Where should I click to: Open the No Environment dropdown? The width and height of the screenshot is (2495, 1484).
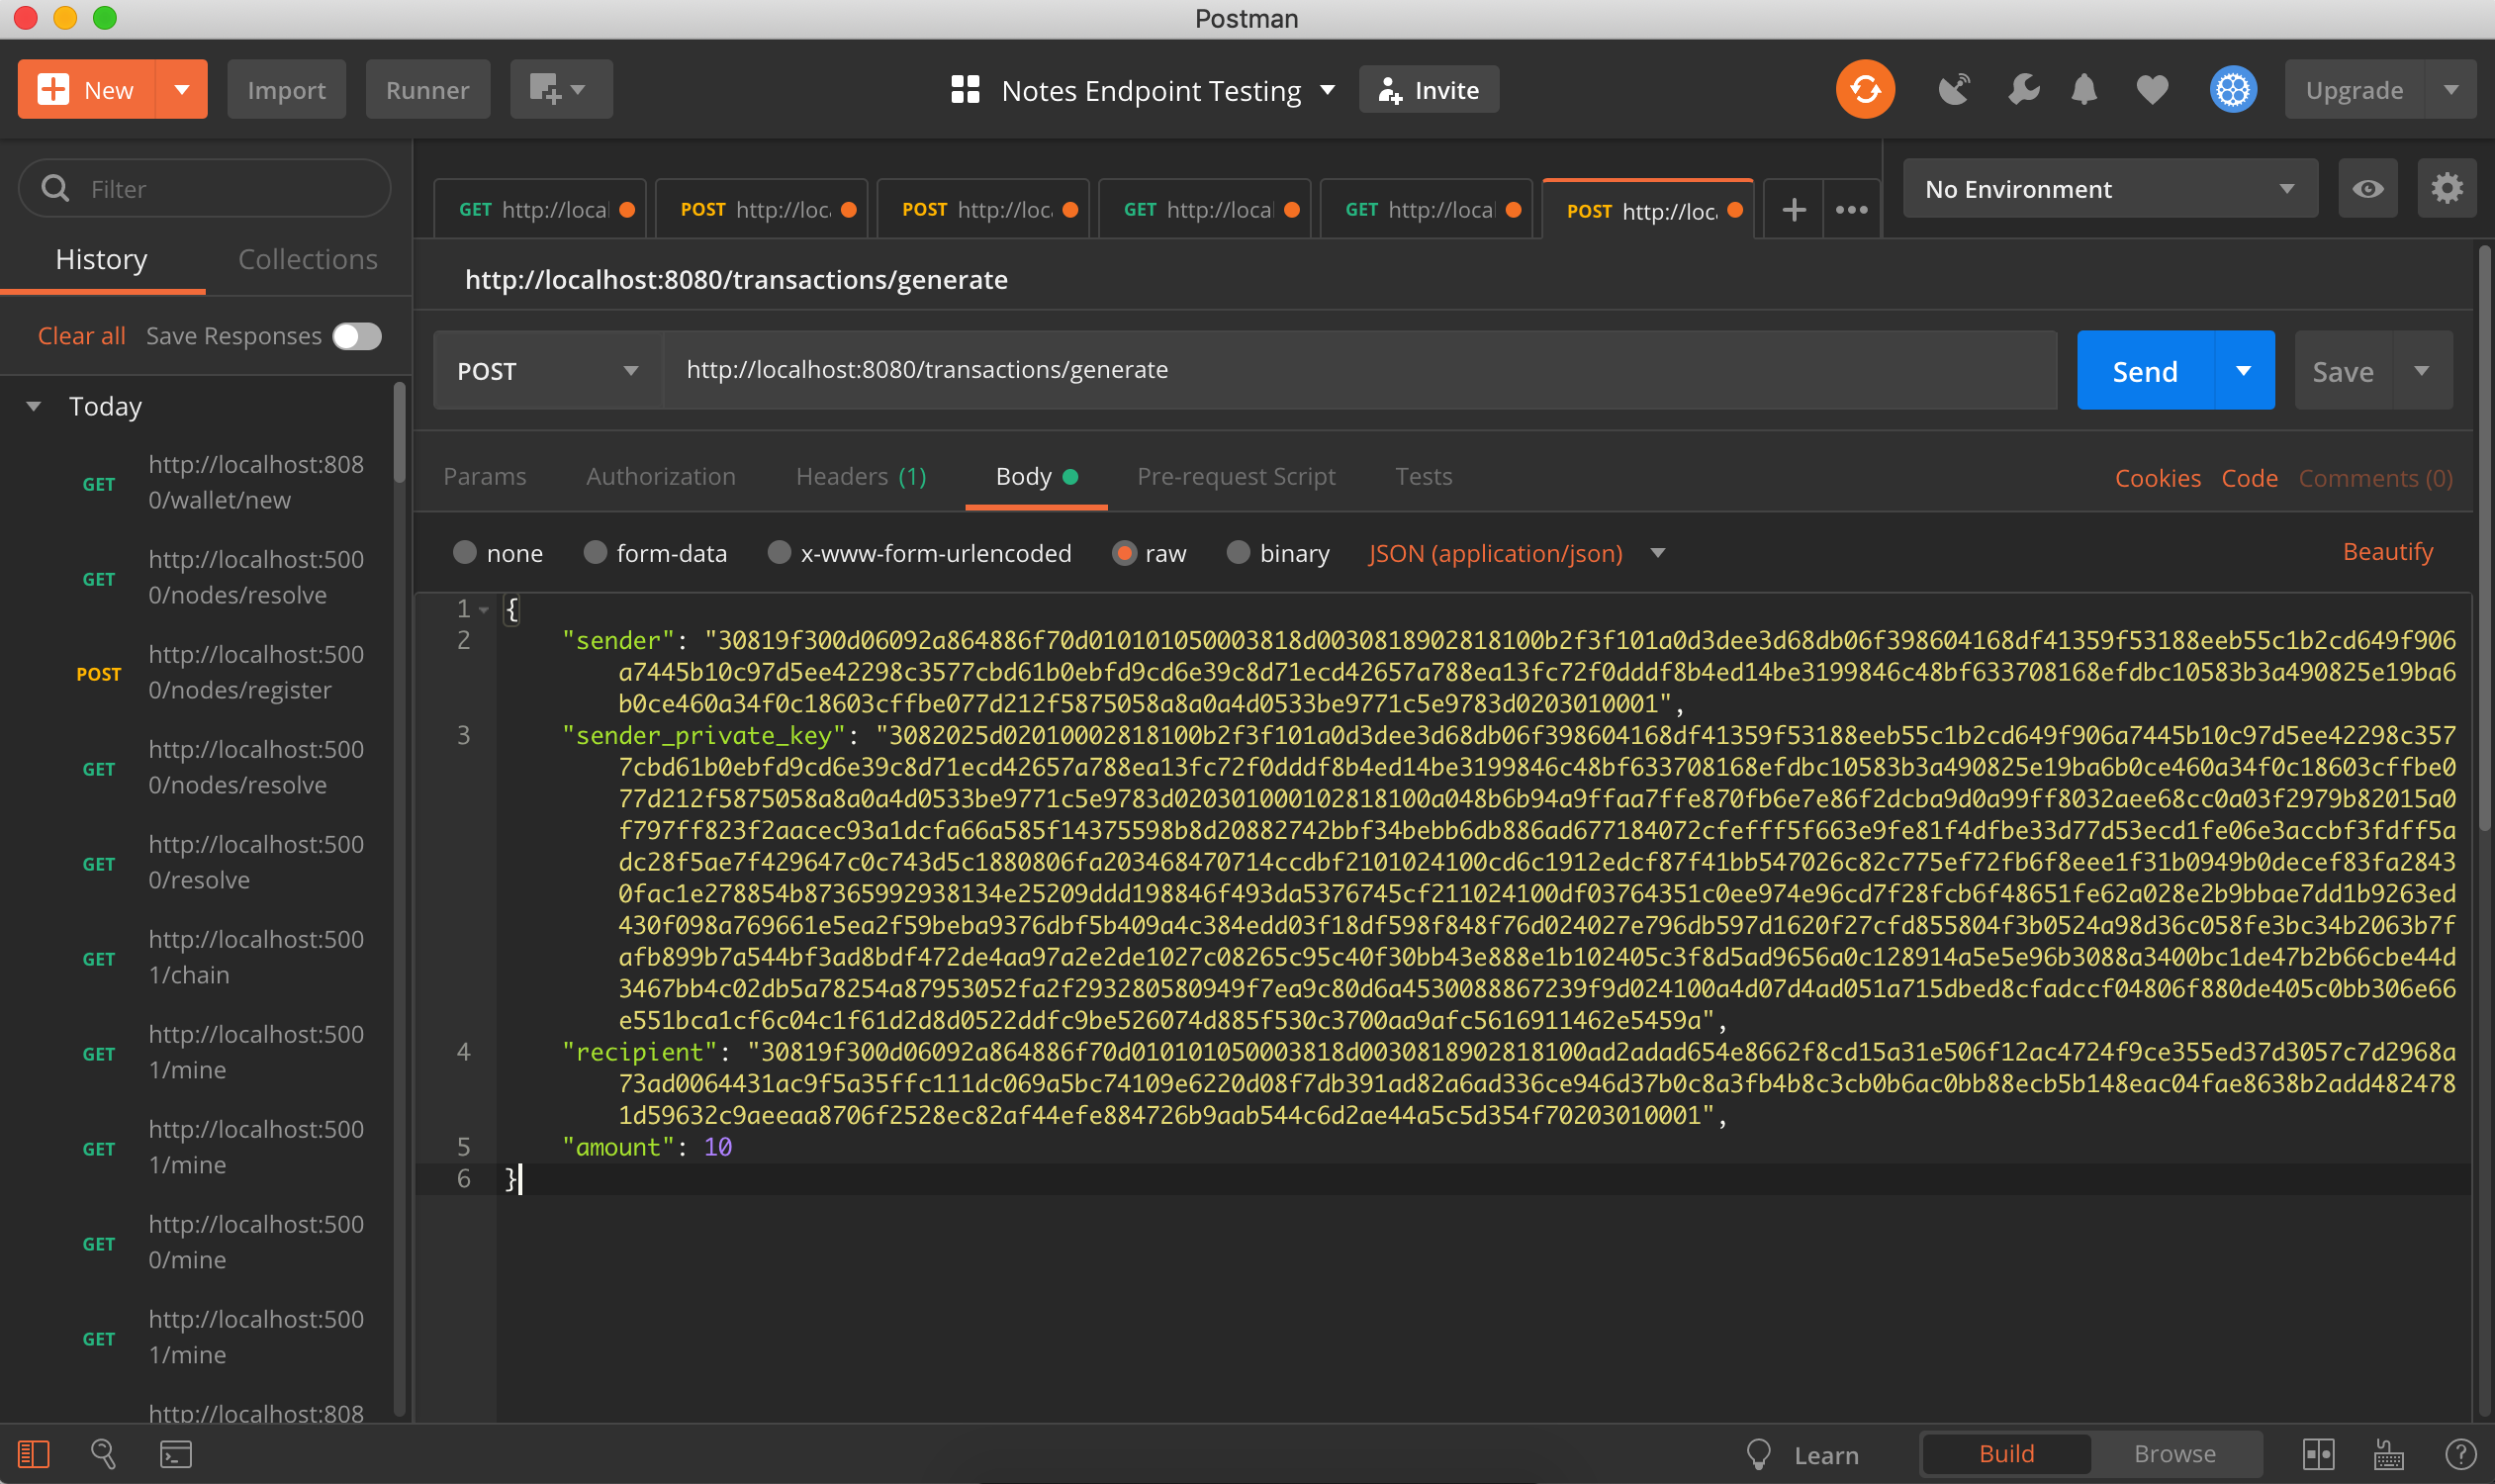pyautogui.click(x=2110, y=188)
